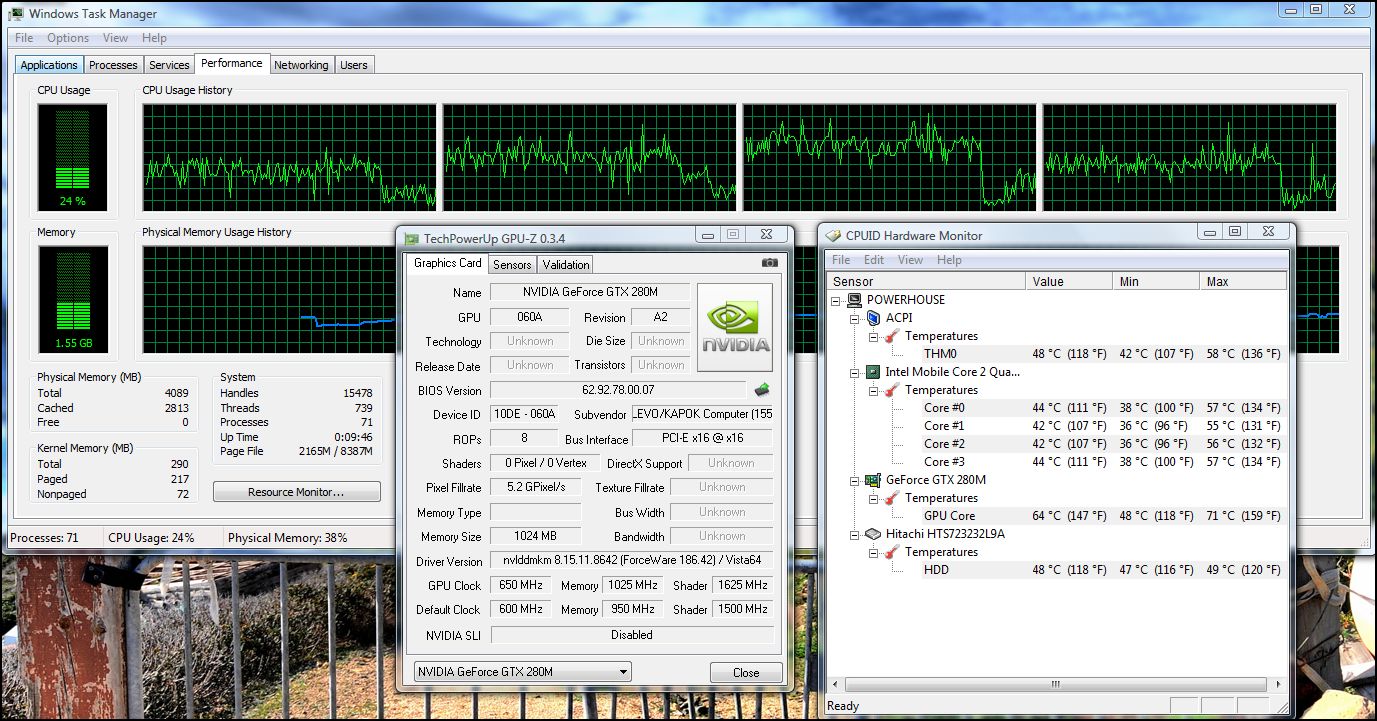Viewport: 1377px width, 721px height.
Task: Click the GPU-Z title bar icon
Action: click(x=411, y=239)
